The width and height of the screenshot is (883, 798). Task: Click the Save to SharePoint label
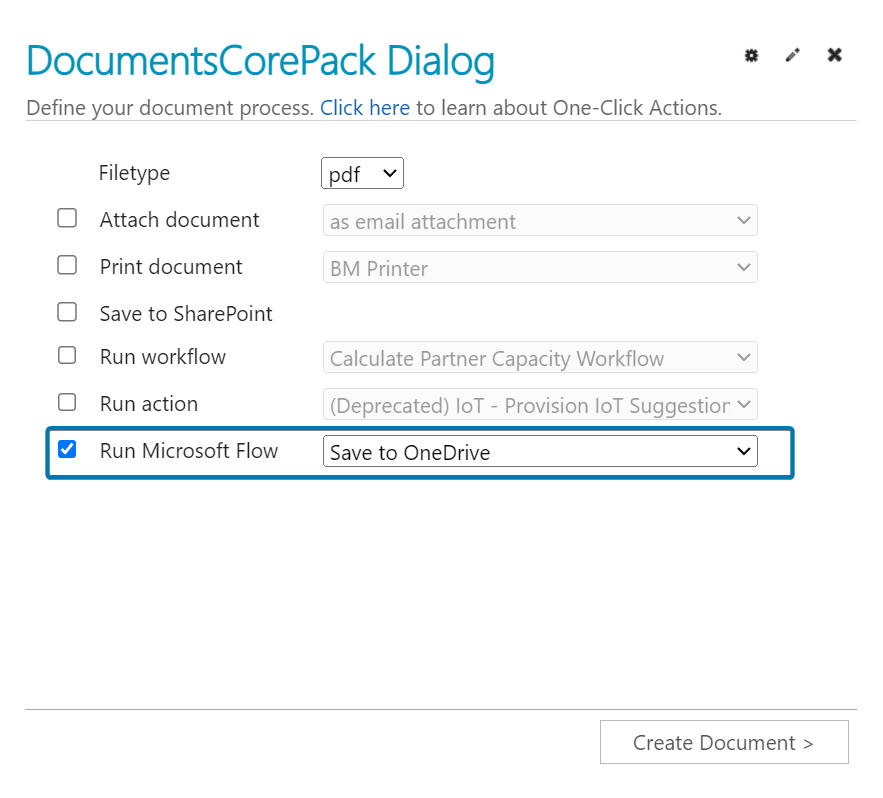(186, 314)
